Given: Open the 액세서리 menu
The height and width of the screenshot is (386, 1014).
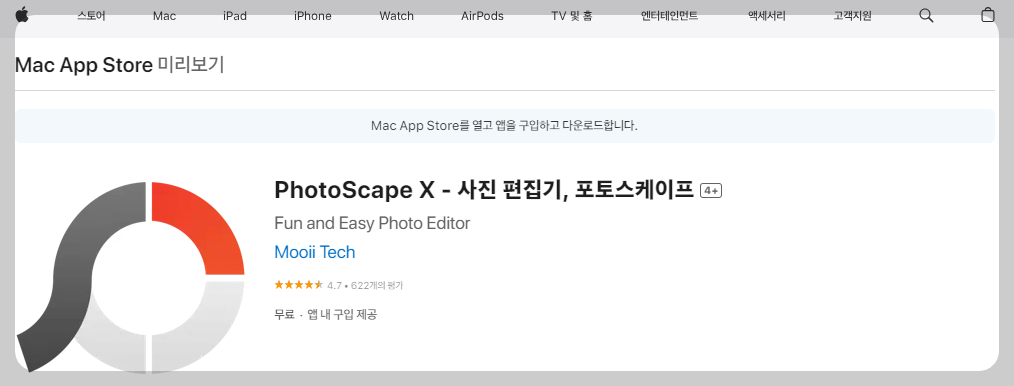Looking at the screenshot, I should point(766,16).
